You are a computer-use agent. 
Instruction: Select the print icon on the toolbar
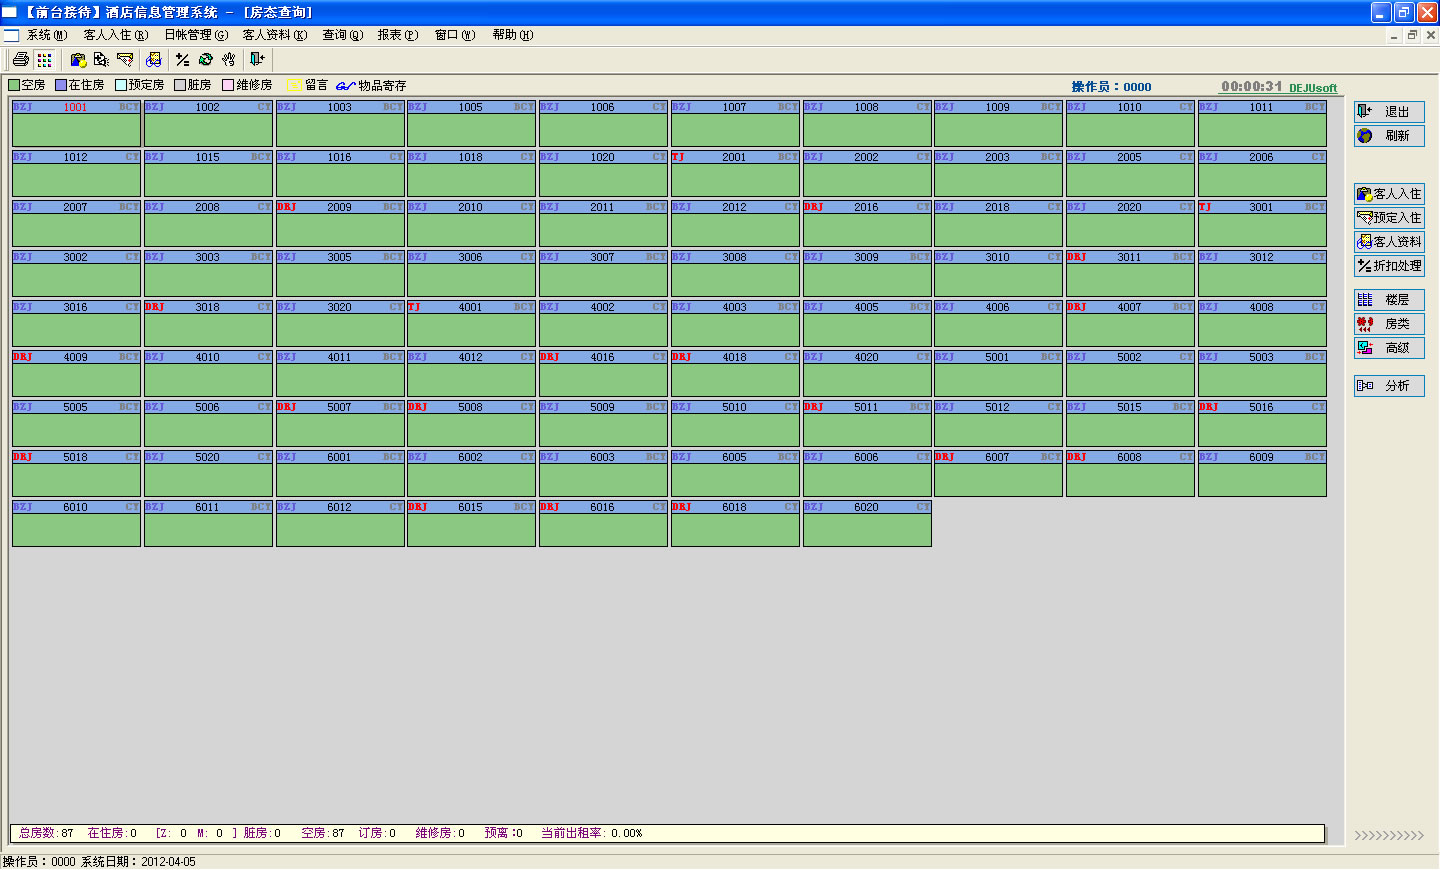(20, 60)
